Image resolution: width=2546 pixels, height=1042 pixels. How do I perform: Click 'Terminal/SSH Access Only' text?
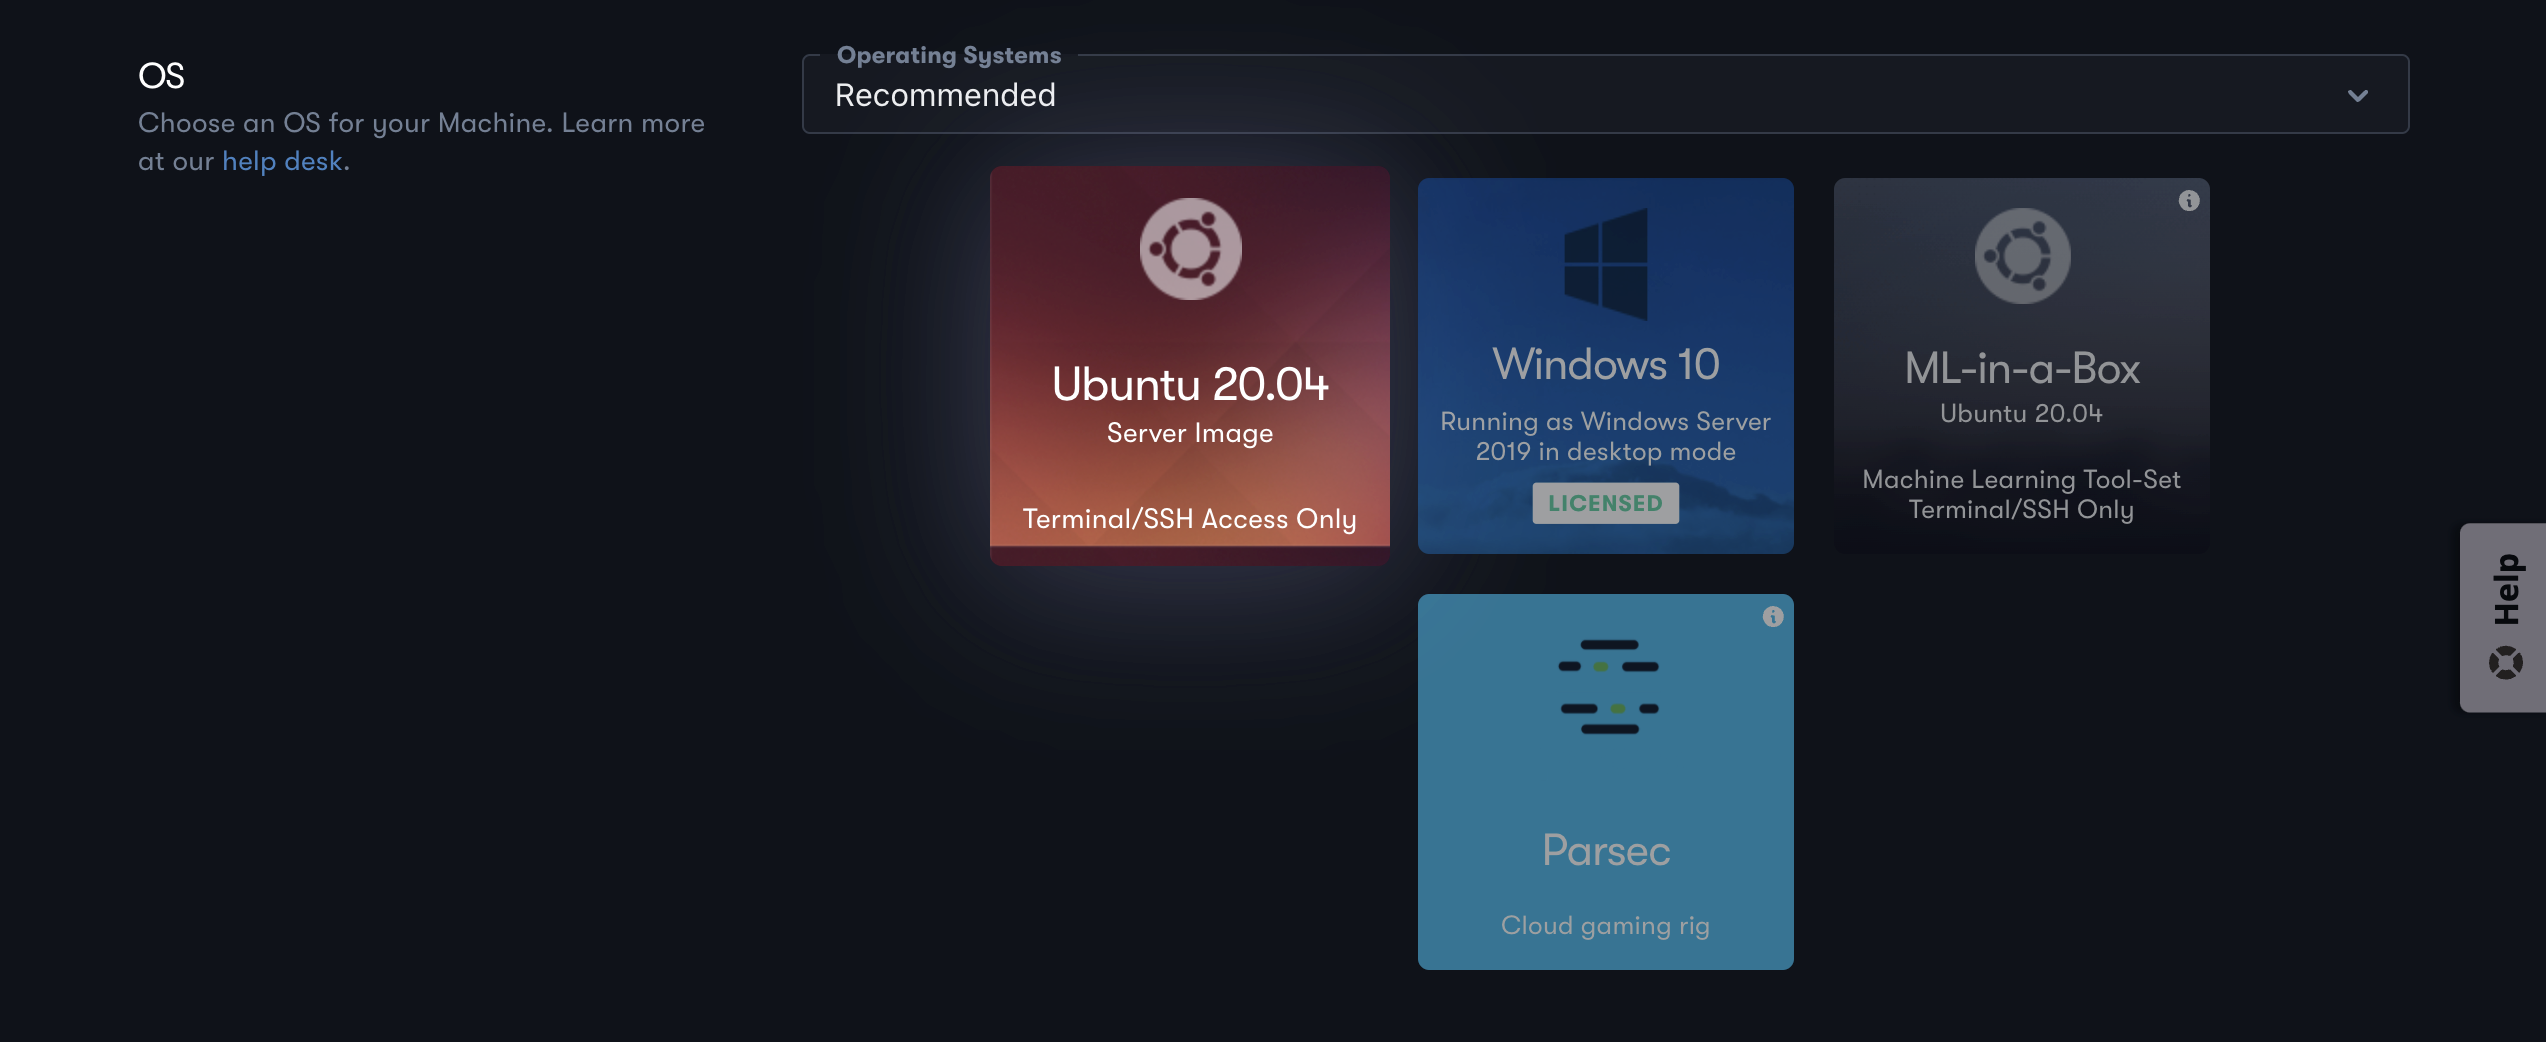[x=1189, y=519]
